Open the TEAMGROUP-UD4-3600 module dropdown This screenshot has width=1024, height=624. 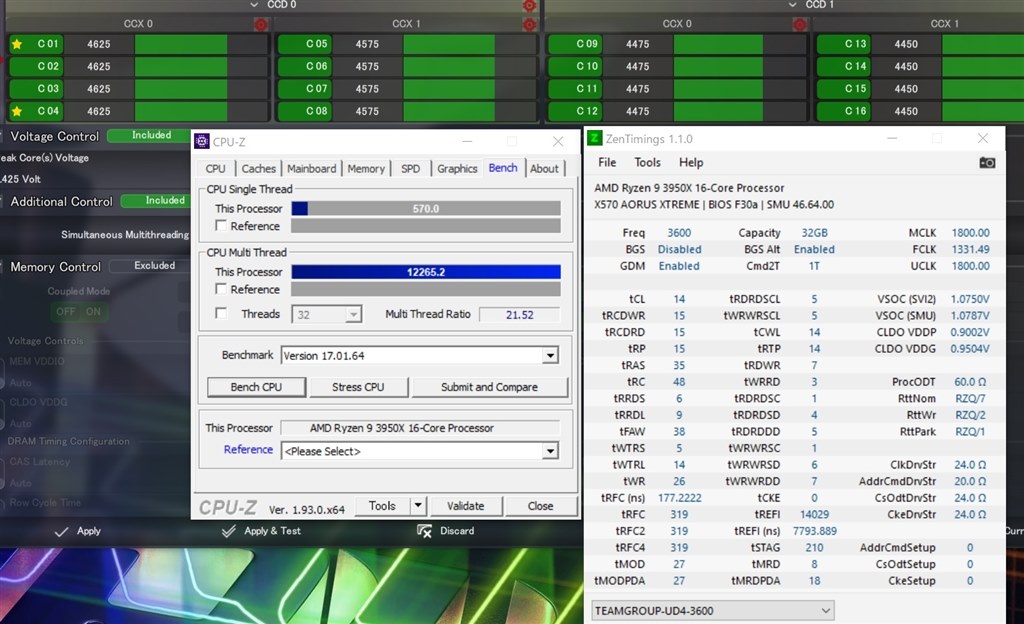712,611
